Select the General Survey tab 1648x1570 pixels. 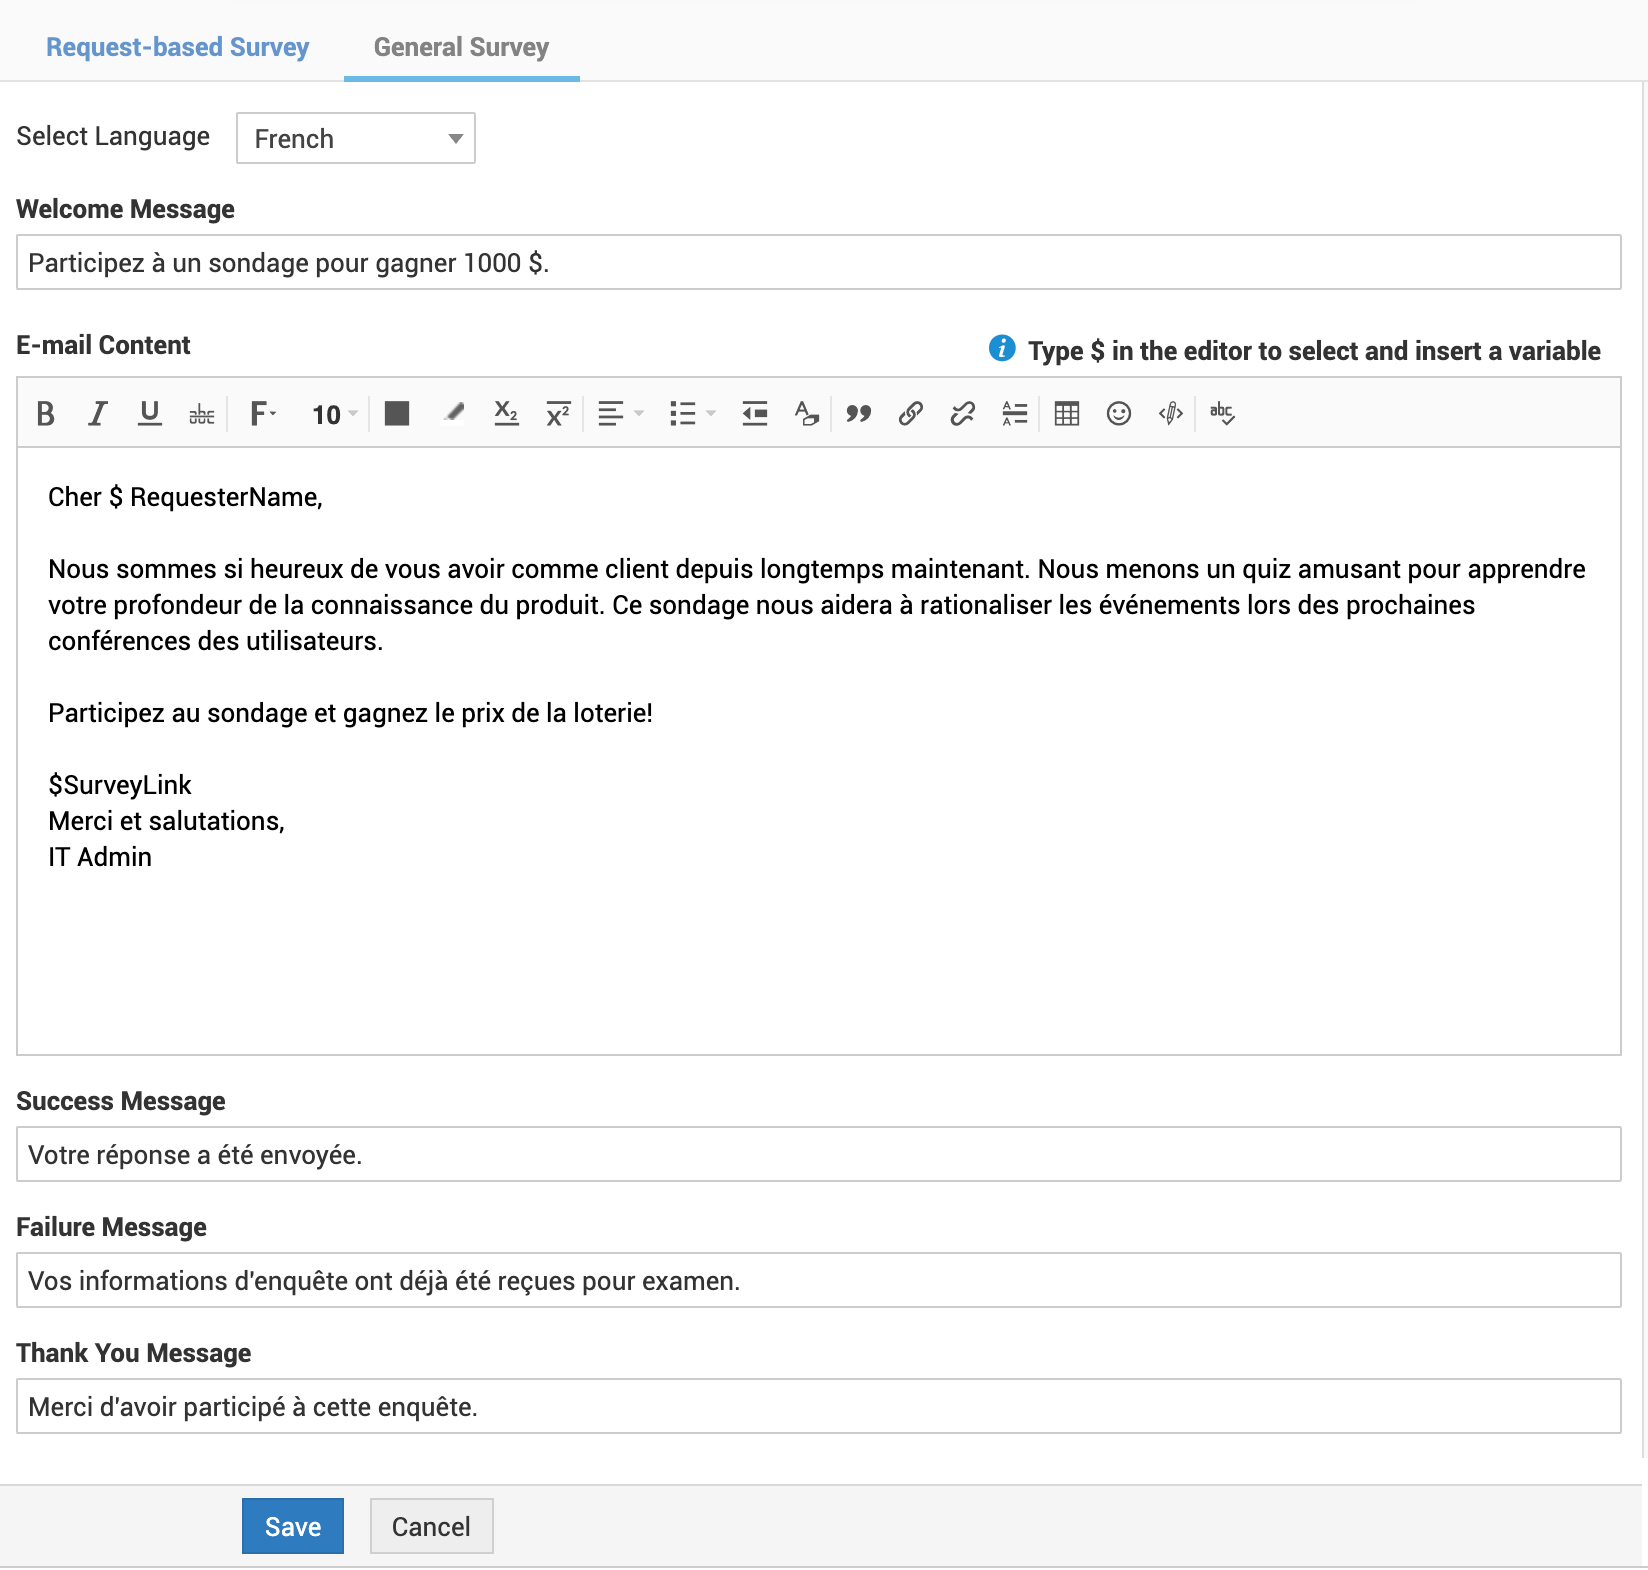point(461,47)
